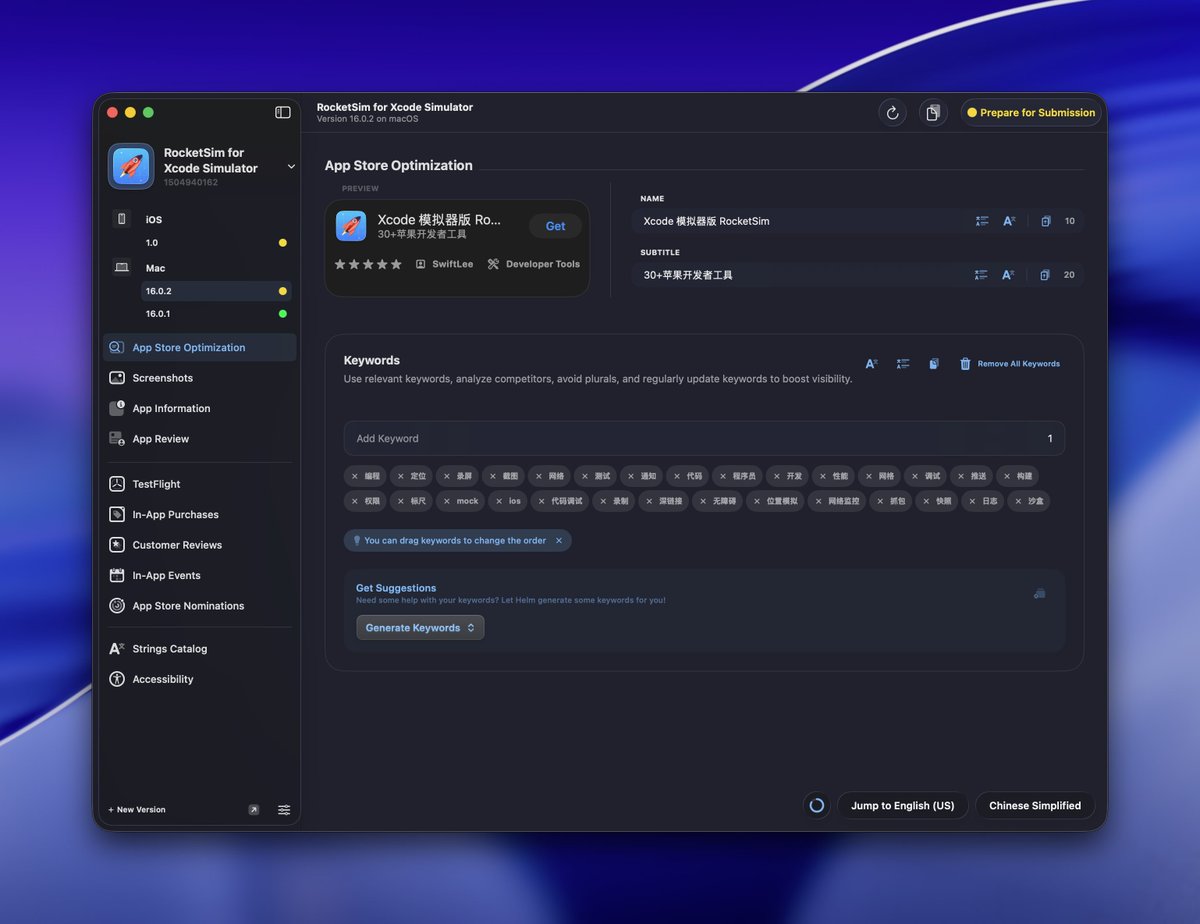Remove the 代码调试 keyword chip
This screenshot has width=1200, height=924.
click(541, 501)
